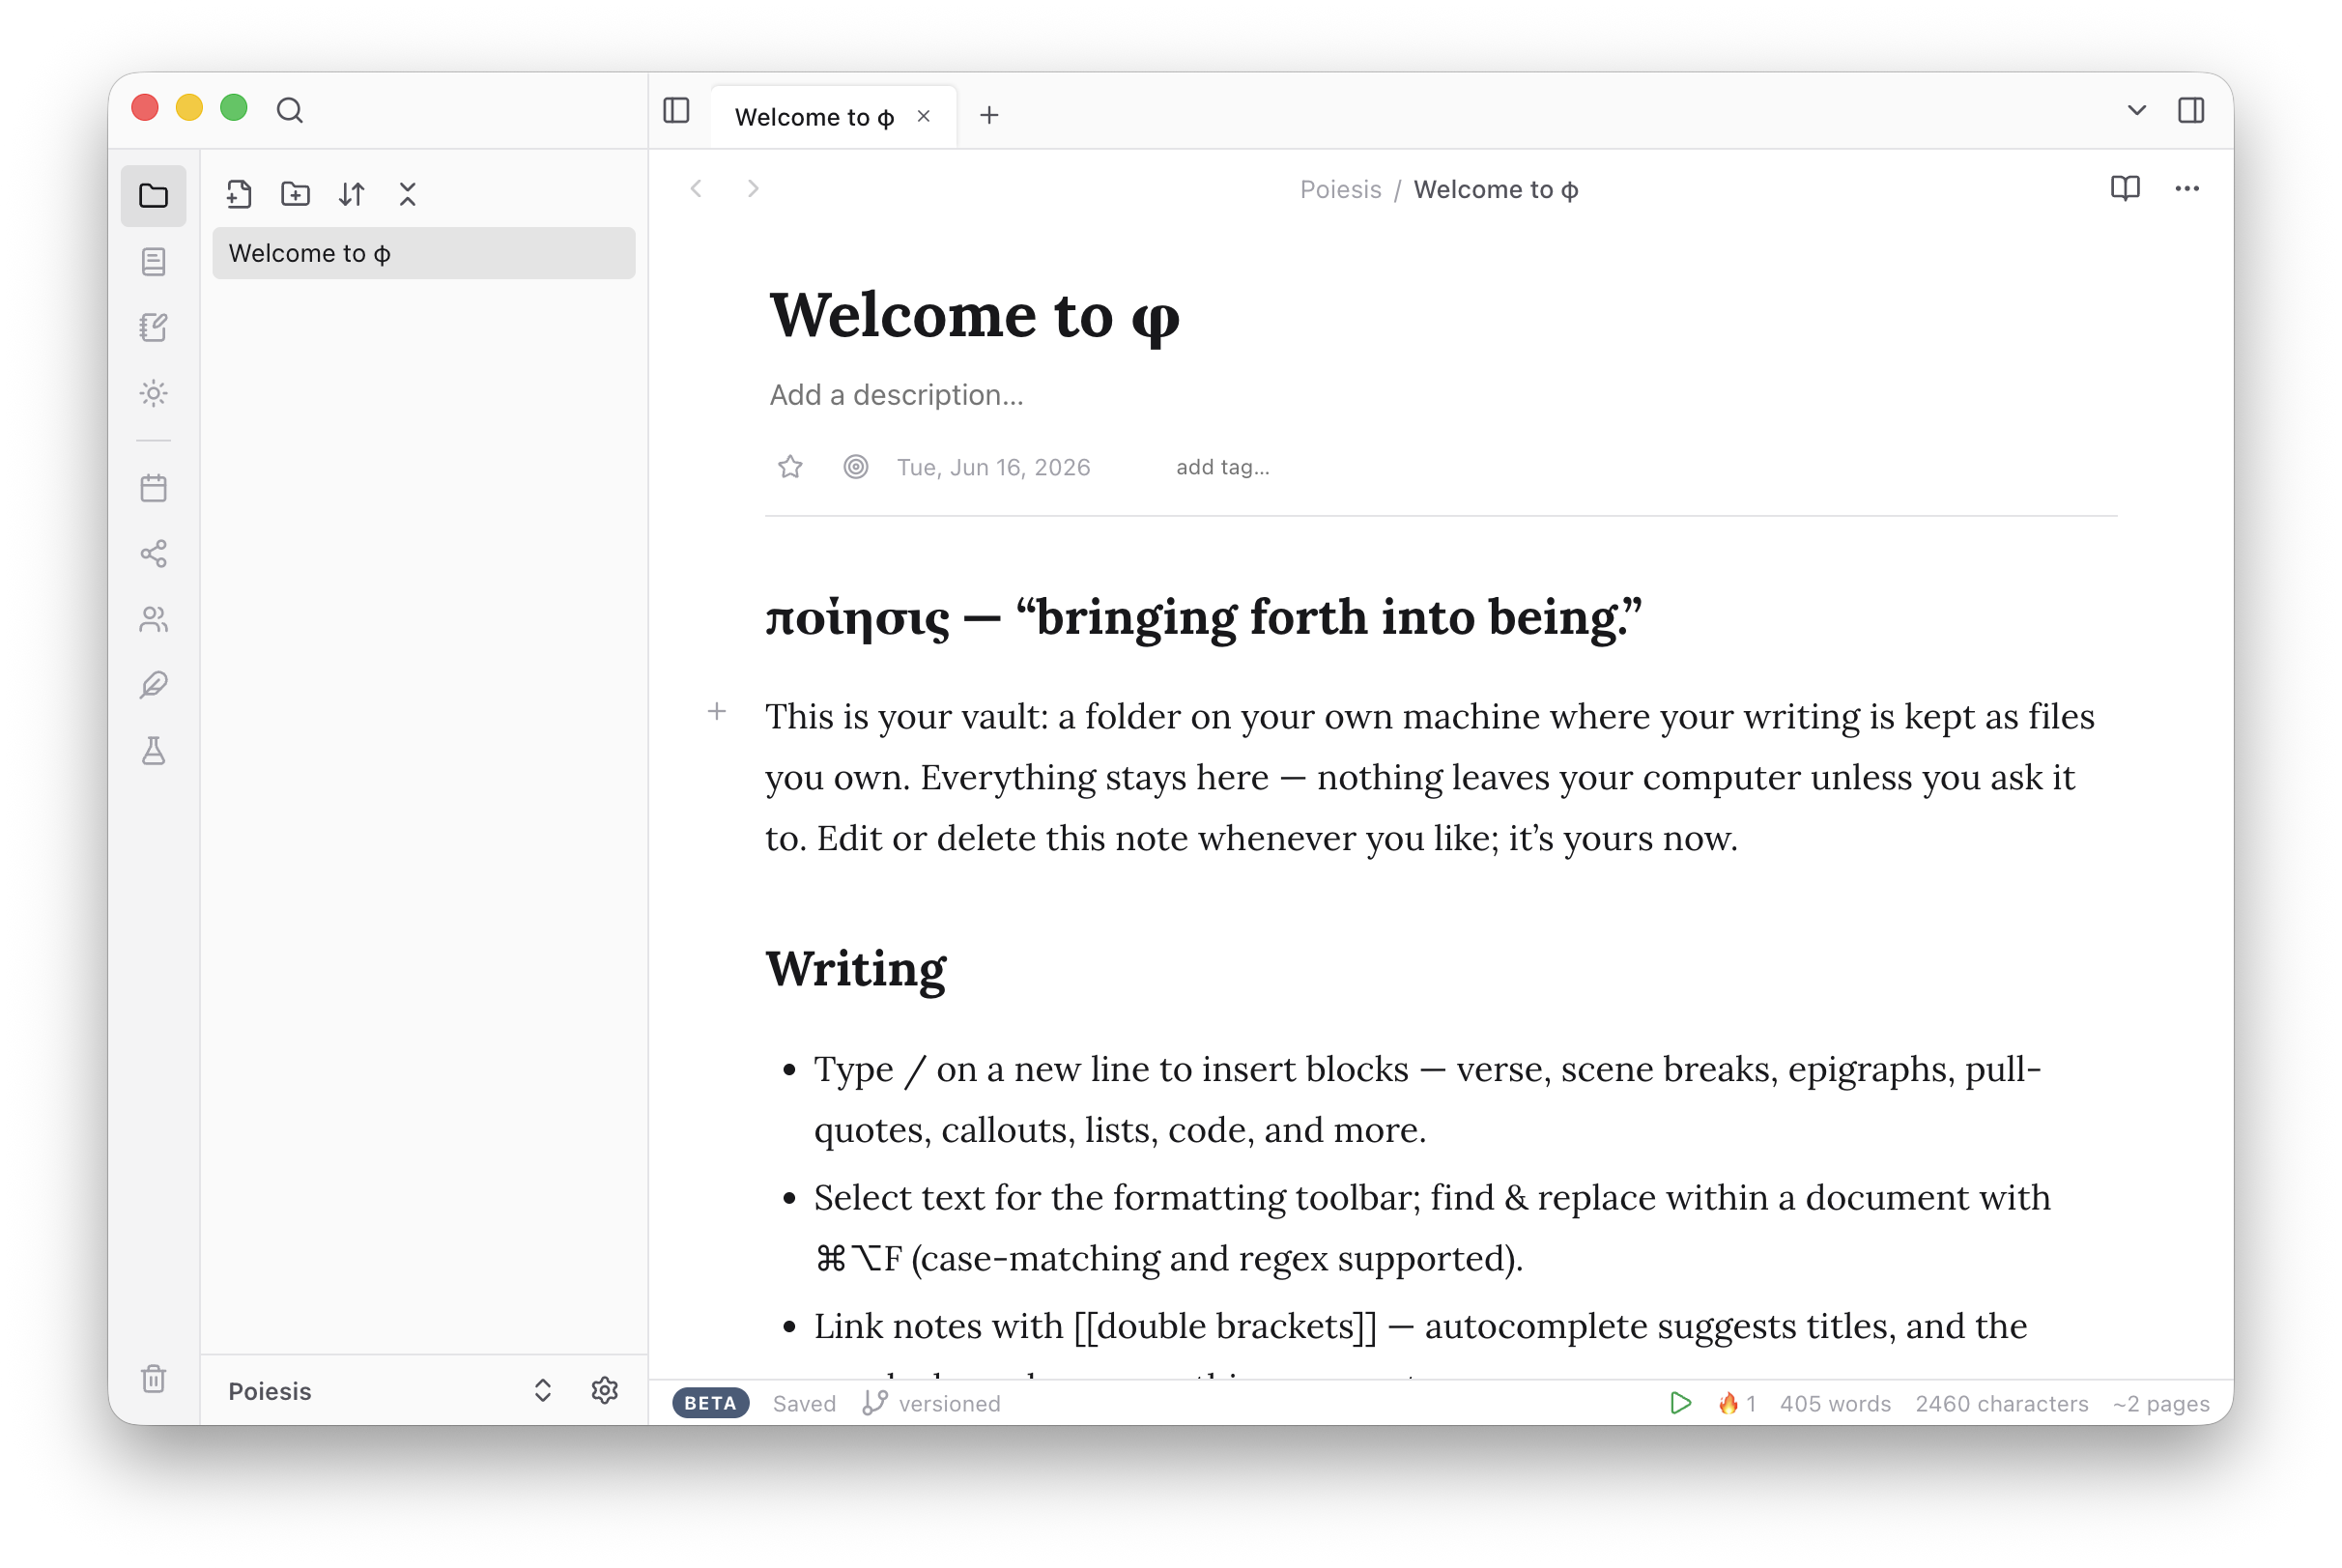Switch to the Welcome to φ tab
Viewport: 2342px width, 1568px height.
[x=815, y=117]
